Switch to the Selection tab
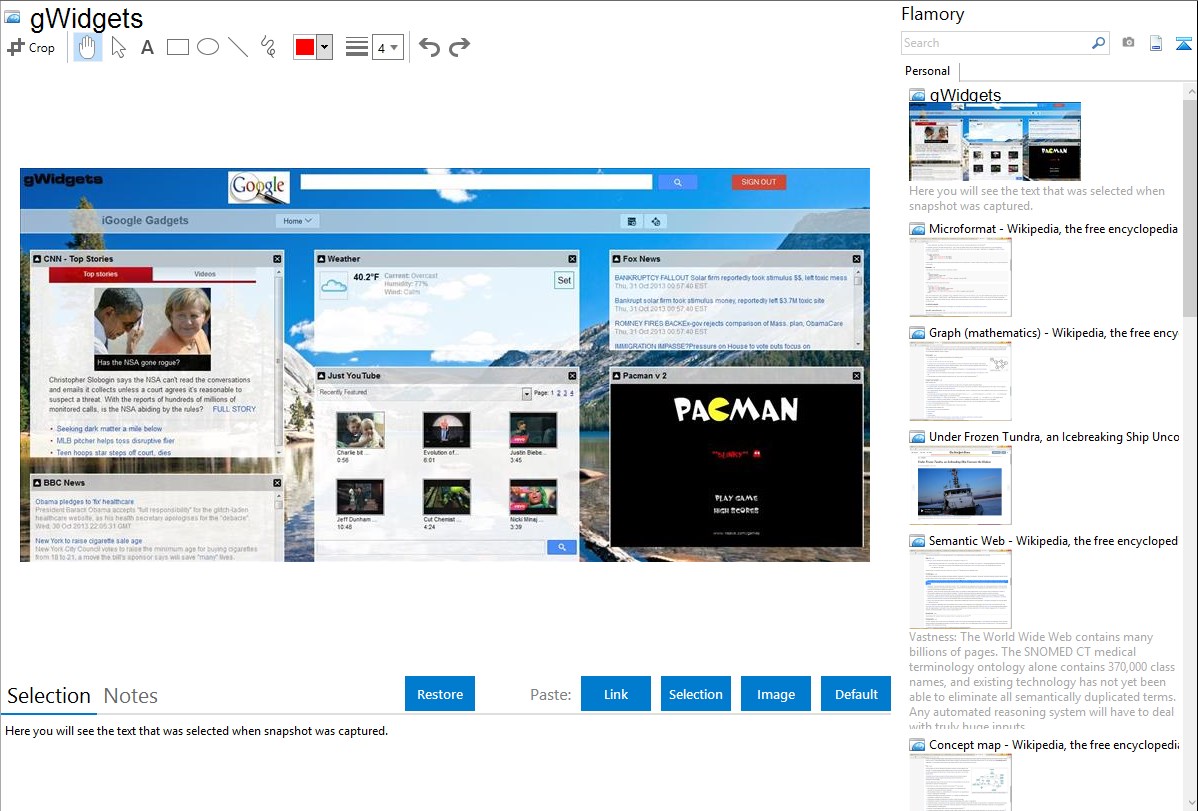This screenshot has width=1198, height=811. point(49,696)
